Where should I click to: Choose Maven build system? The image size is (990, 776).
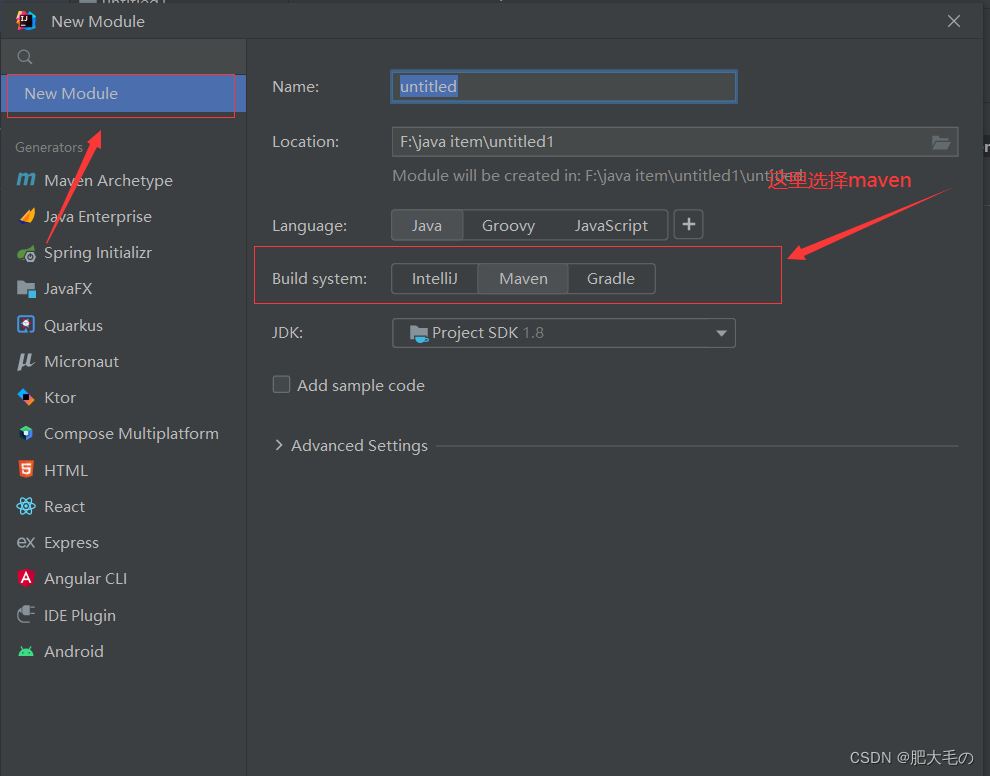[x=523, y=278]
